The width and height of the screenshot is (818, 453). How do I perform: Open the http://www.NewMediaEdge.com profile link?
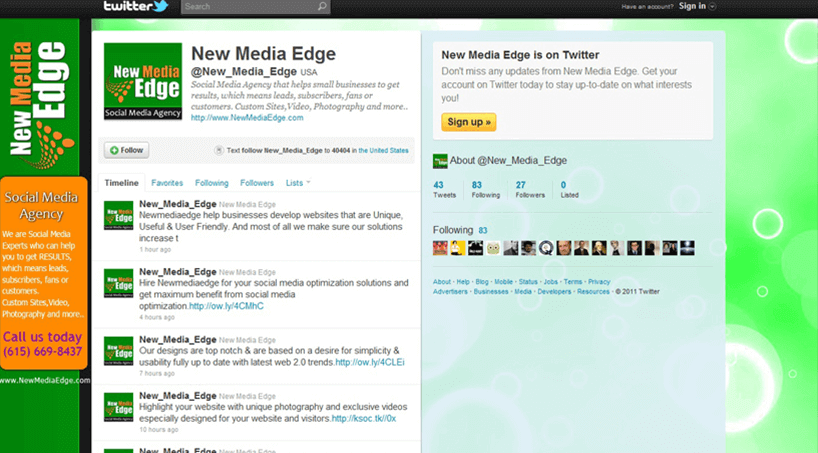(x=247, y=118)
